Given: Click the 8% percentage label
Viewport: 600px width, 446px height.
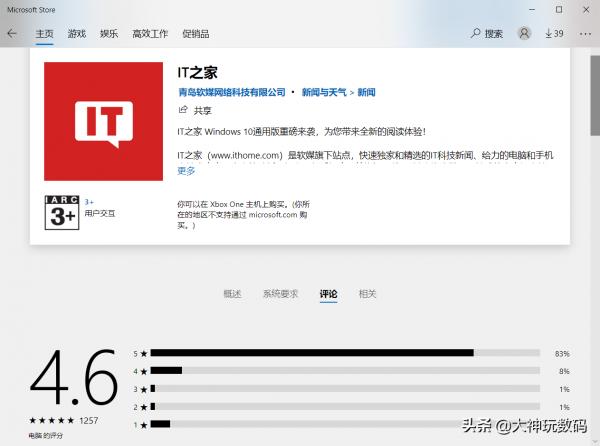Looking at the screenshot, I should [564, 371].
